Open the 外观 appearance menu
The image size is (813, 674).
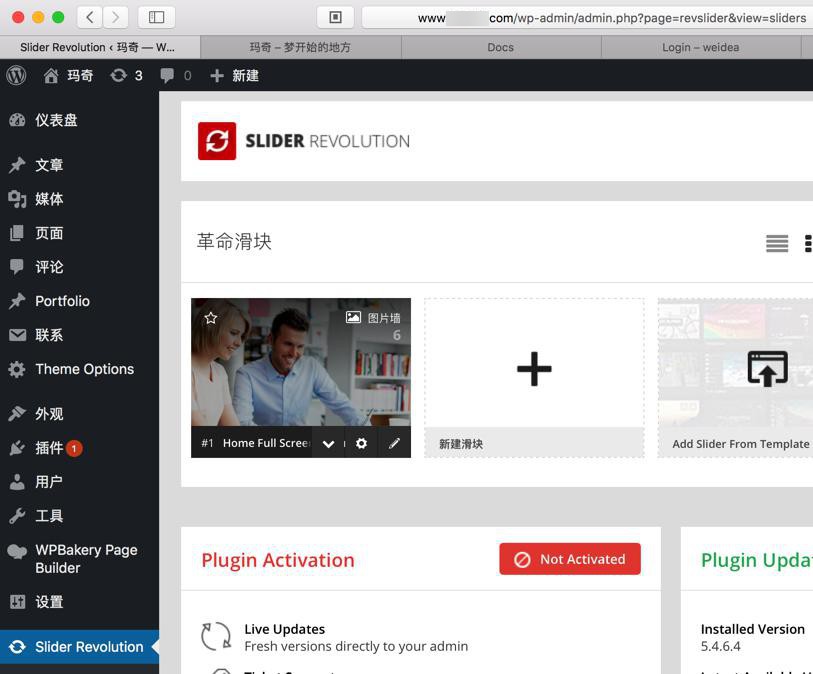pyautogui.click(x=79, y=414)
